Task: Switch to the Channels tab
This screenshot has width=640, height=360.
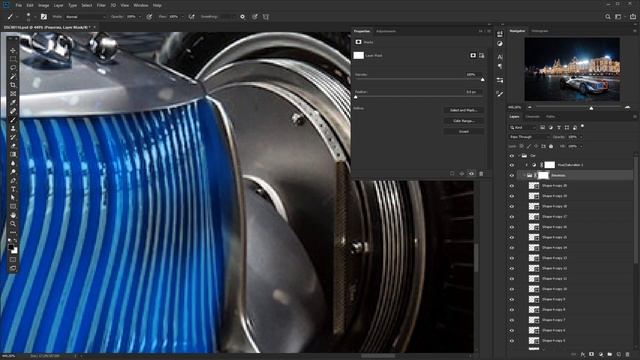Action: tap(532, 117)
